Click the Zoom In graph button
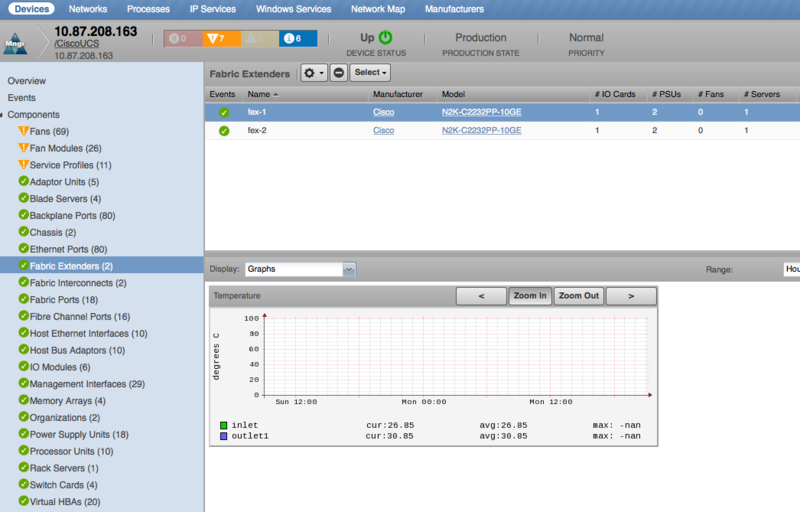Image resolution: width=800 pixels, height=512 pixels. coord(530,296)
